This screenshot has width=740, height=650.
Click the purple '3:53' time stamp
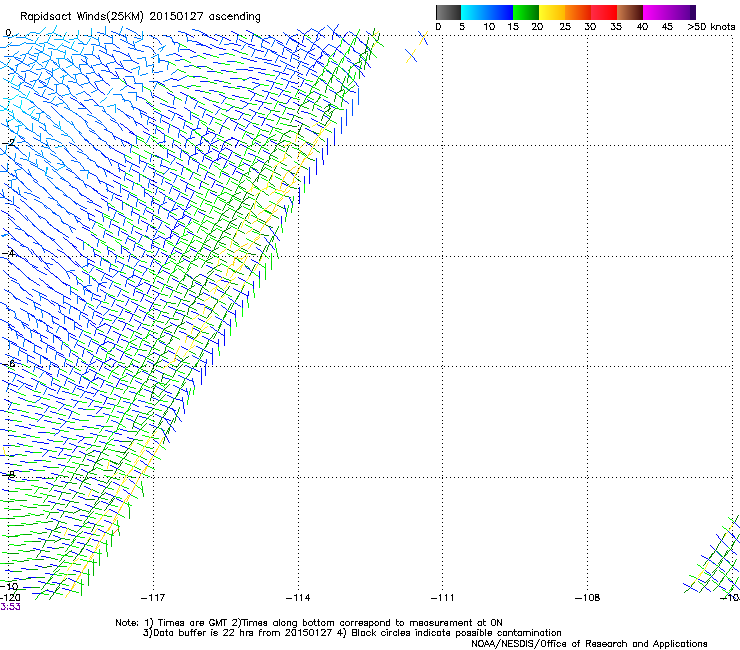10,607
